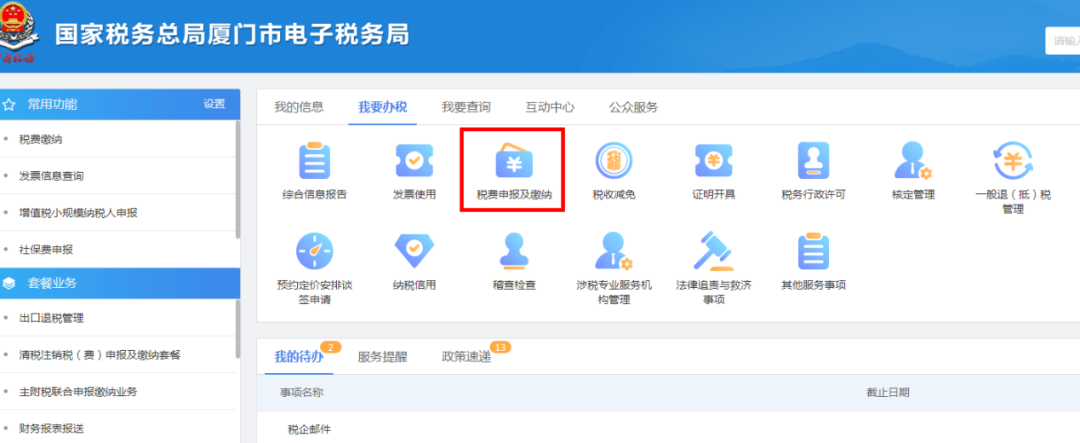This screenshot has width=1080, height=443.
Task: Open 涉税专业服务机构管理 icon
Action: tap(614, 251)
